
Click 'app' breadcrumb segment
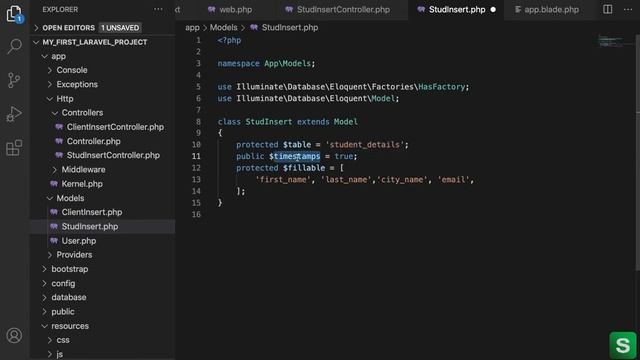(192, 28)
